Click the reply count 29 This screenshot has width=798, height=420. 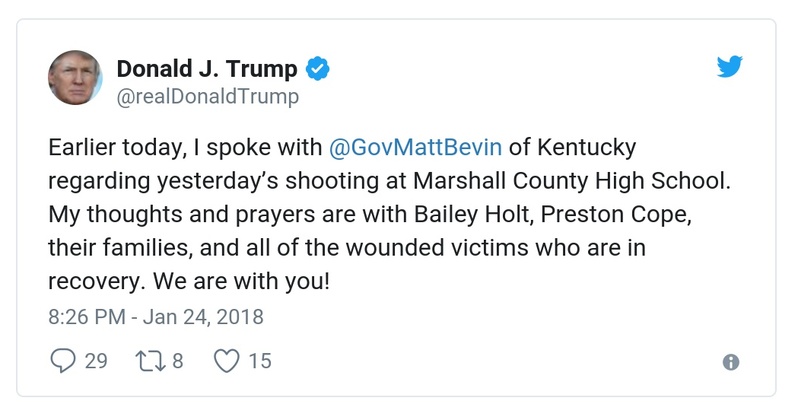(x=96, y=361)
